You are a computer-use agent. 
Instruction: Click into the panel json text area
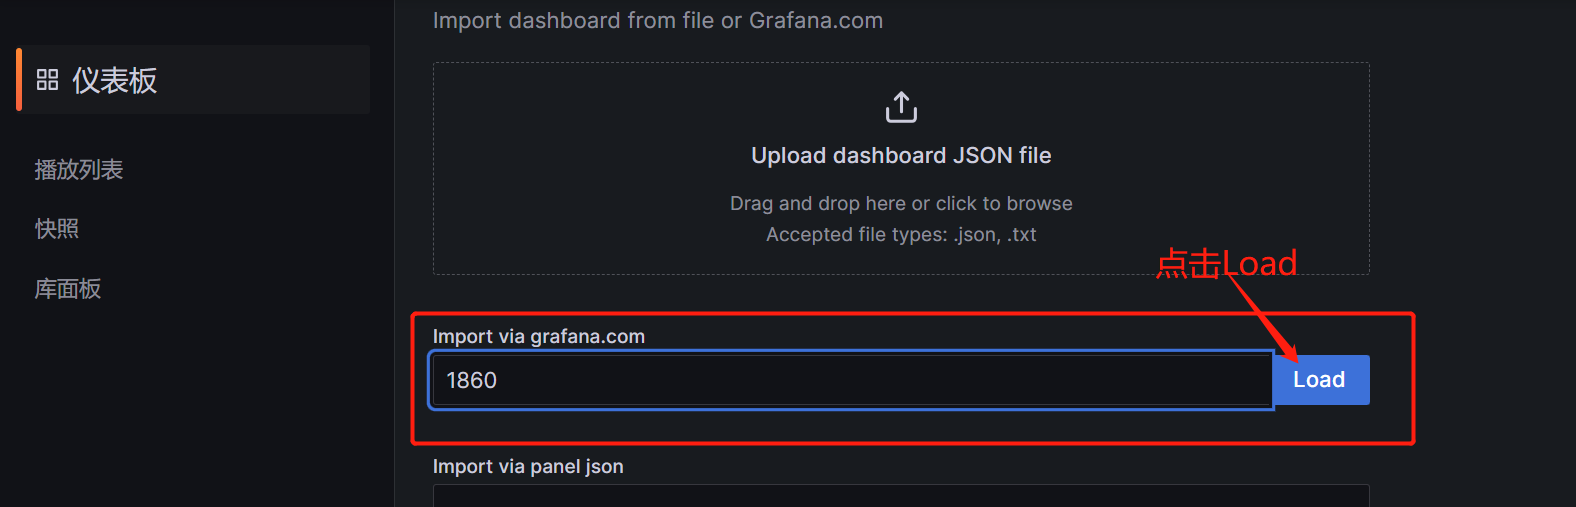tap(901, 496)
